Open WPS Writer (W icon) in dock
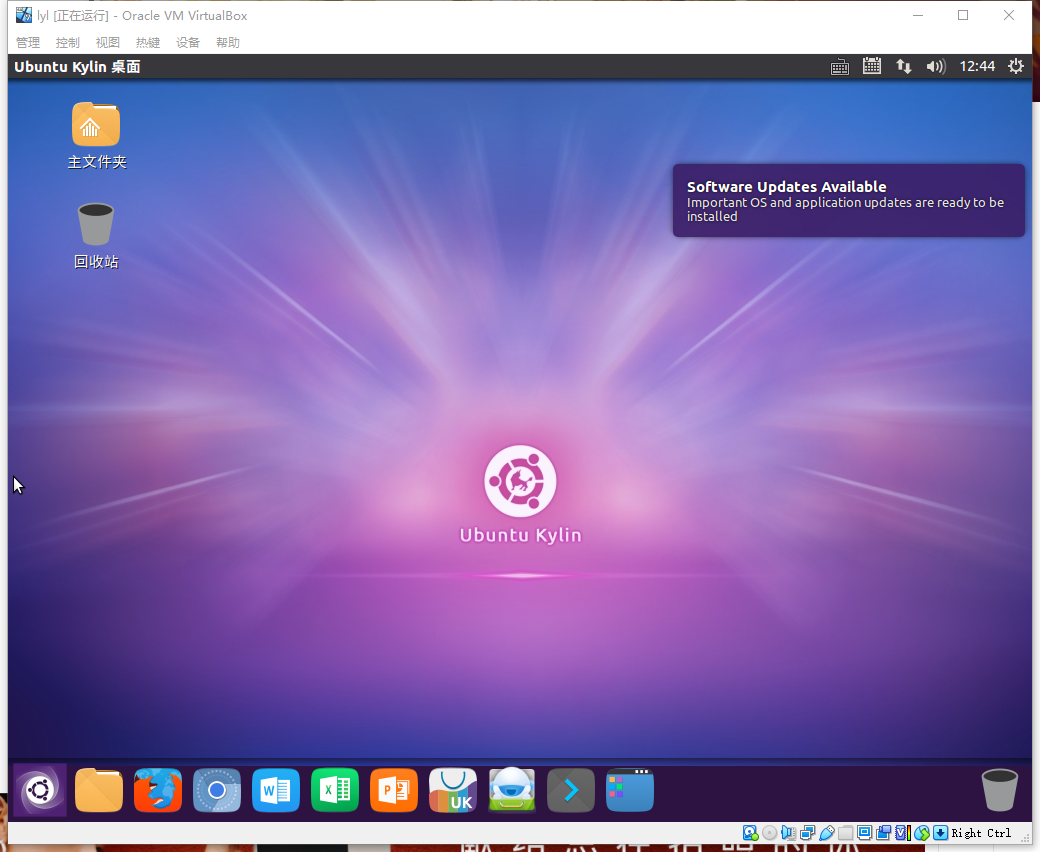 pyautogui.click(x=276, y=790)
